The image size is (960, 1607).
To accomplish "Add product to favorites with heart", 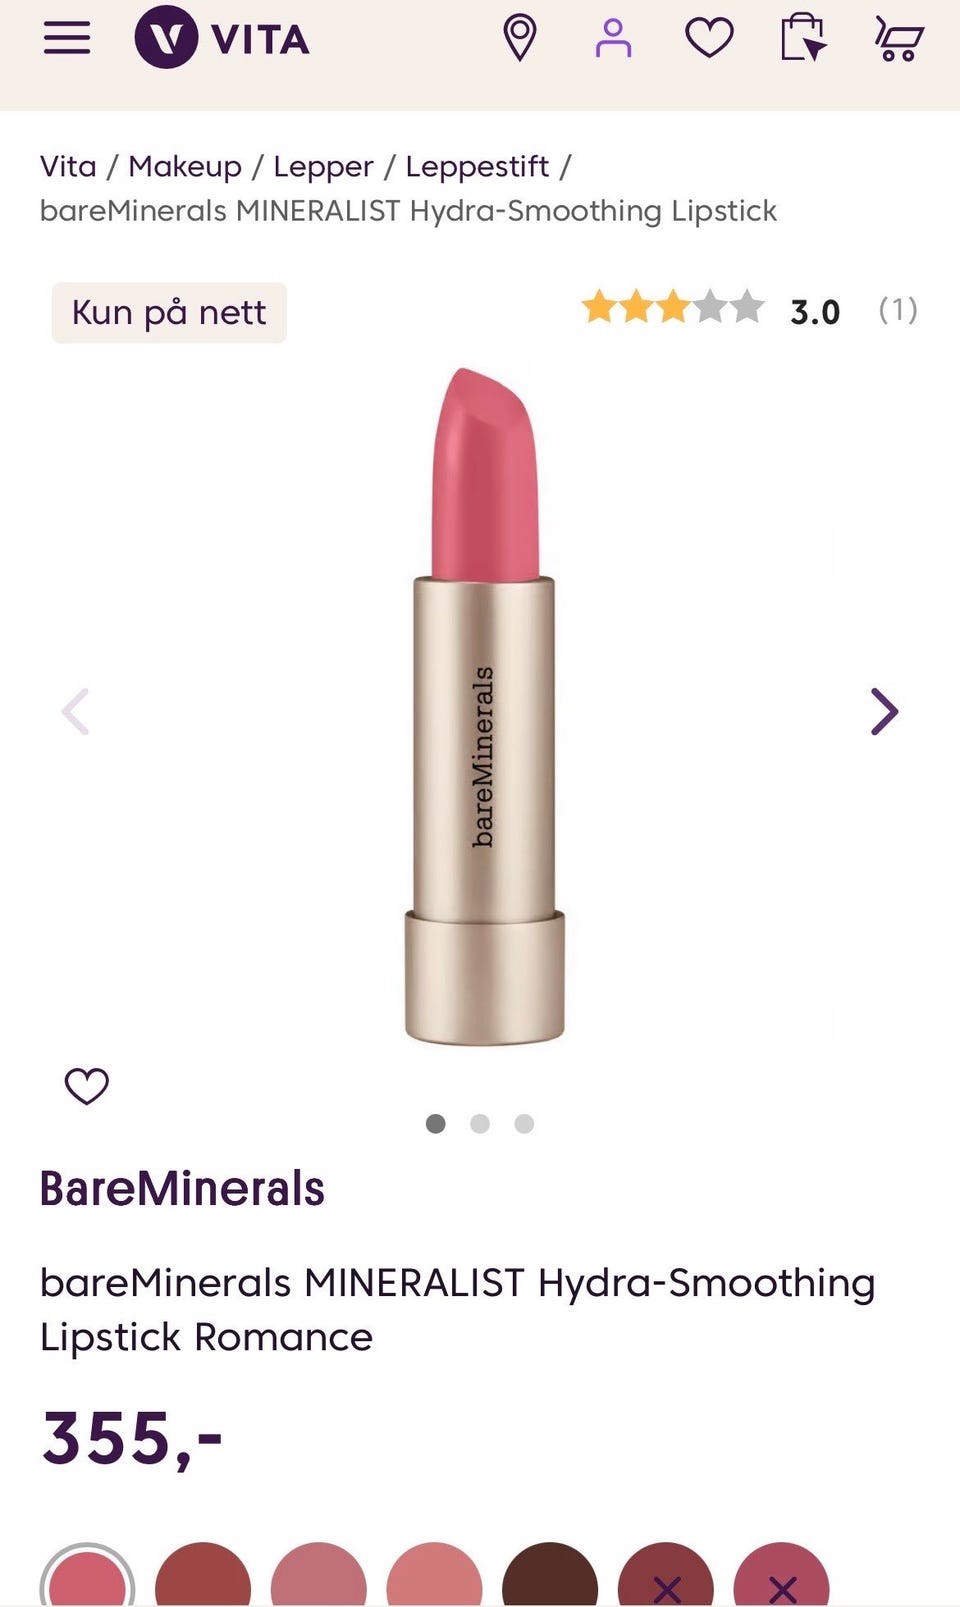I will click(x=87, y=1086).
